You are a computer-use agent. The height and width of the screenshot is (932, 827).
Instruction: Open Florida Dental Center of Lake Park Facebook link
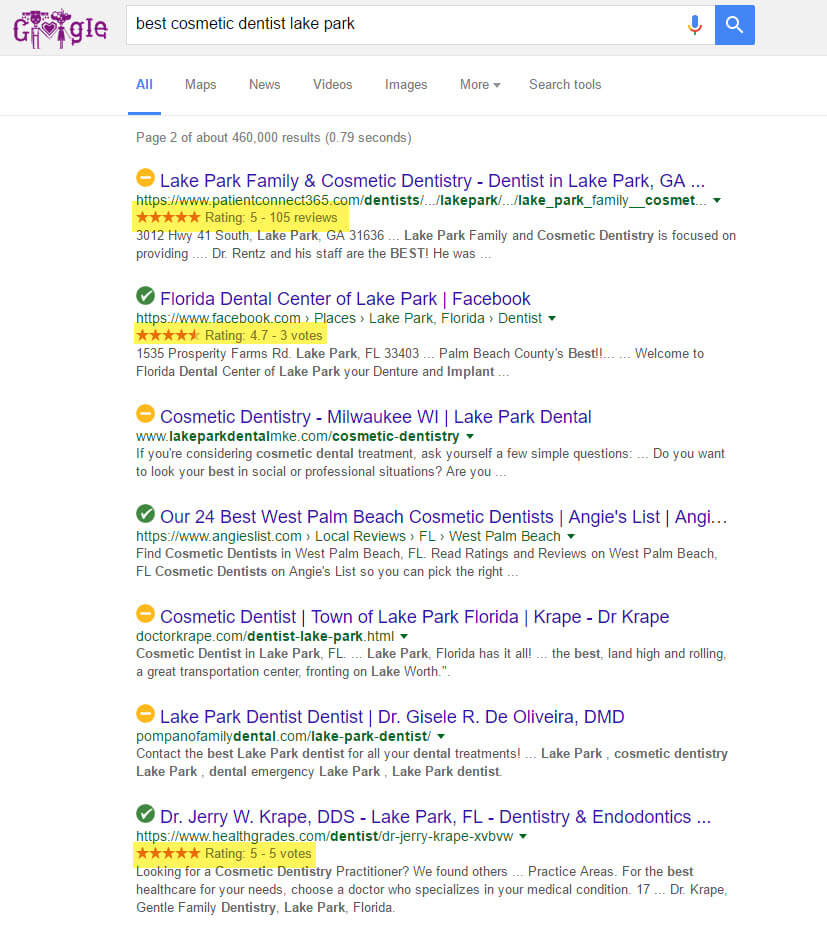click(x=345, y=298)
